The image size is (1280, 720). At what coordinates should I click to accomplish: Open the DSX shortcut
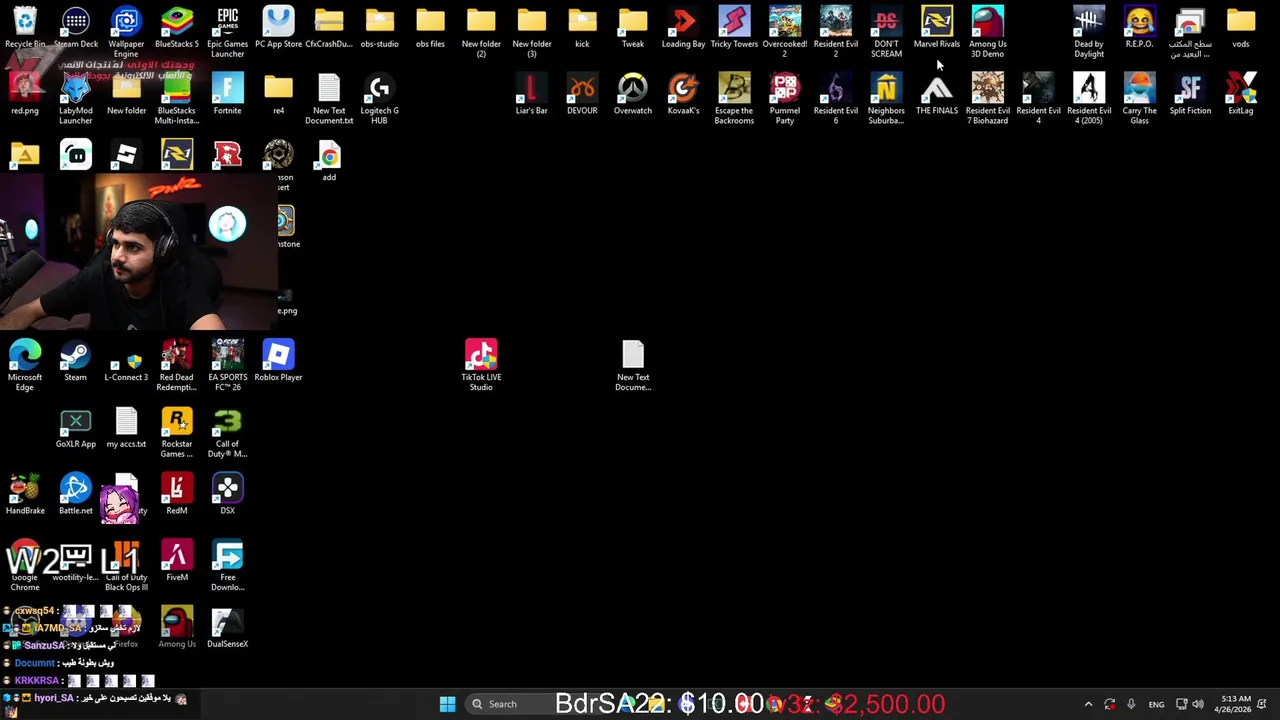point(227,494)
